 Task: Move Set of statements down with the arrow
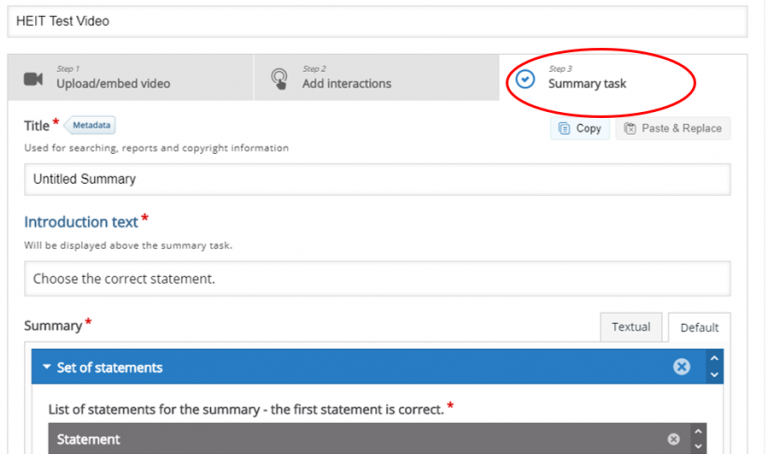pyautogui.click(x=714, y=375)
